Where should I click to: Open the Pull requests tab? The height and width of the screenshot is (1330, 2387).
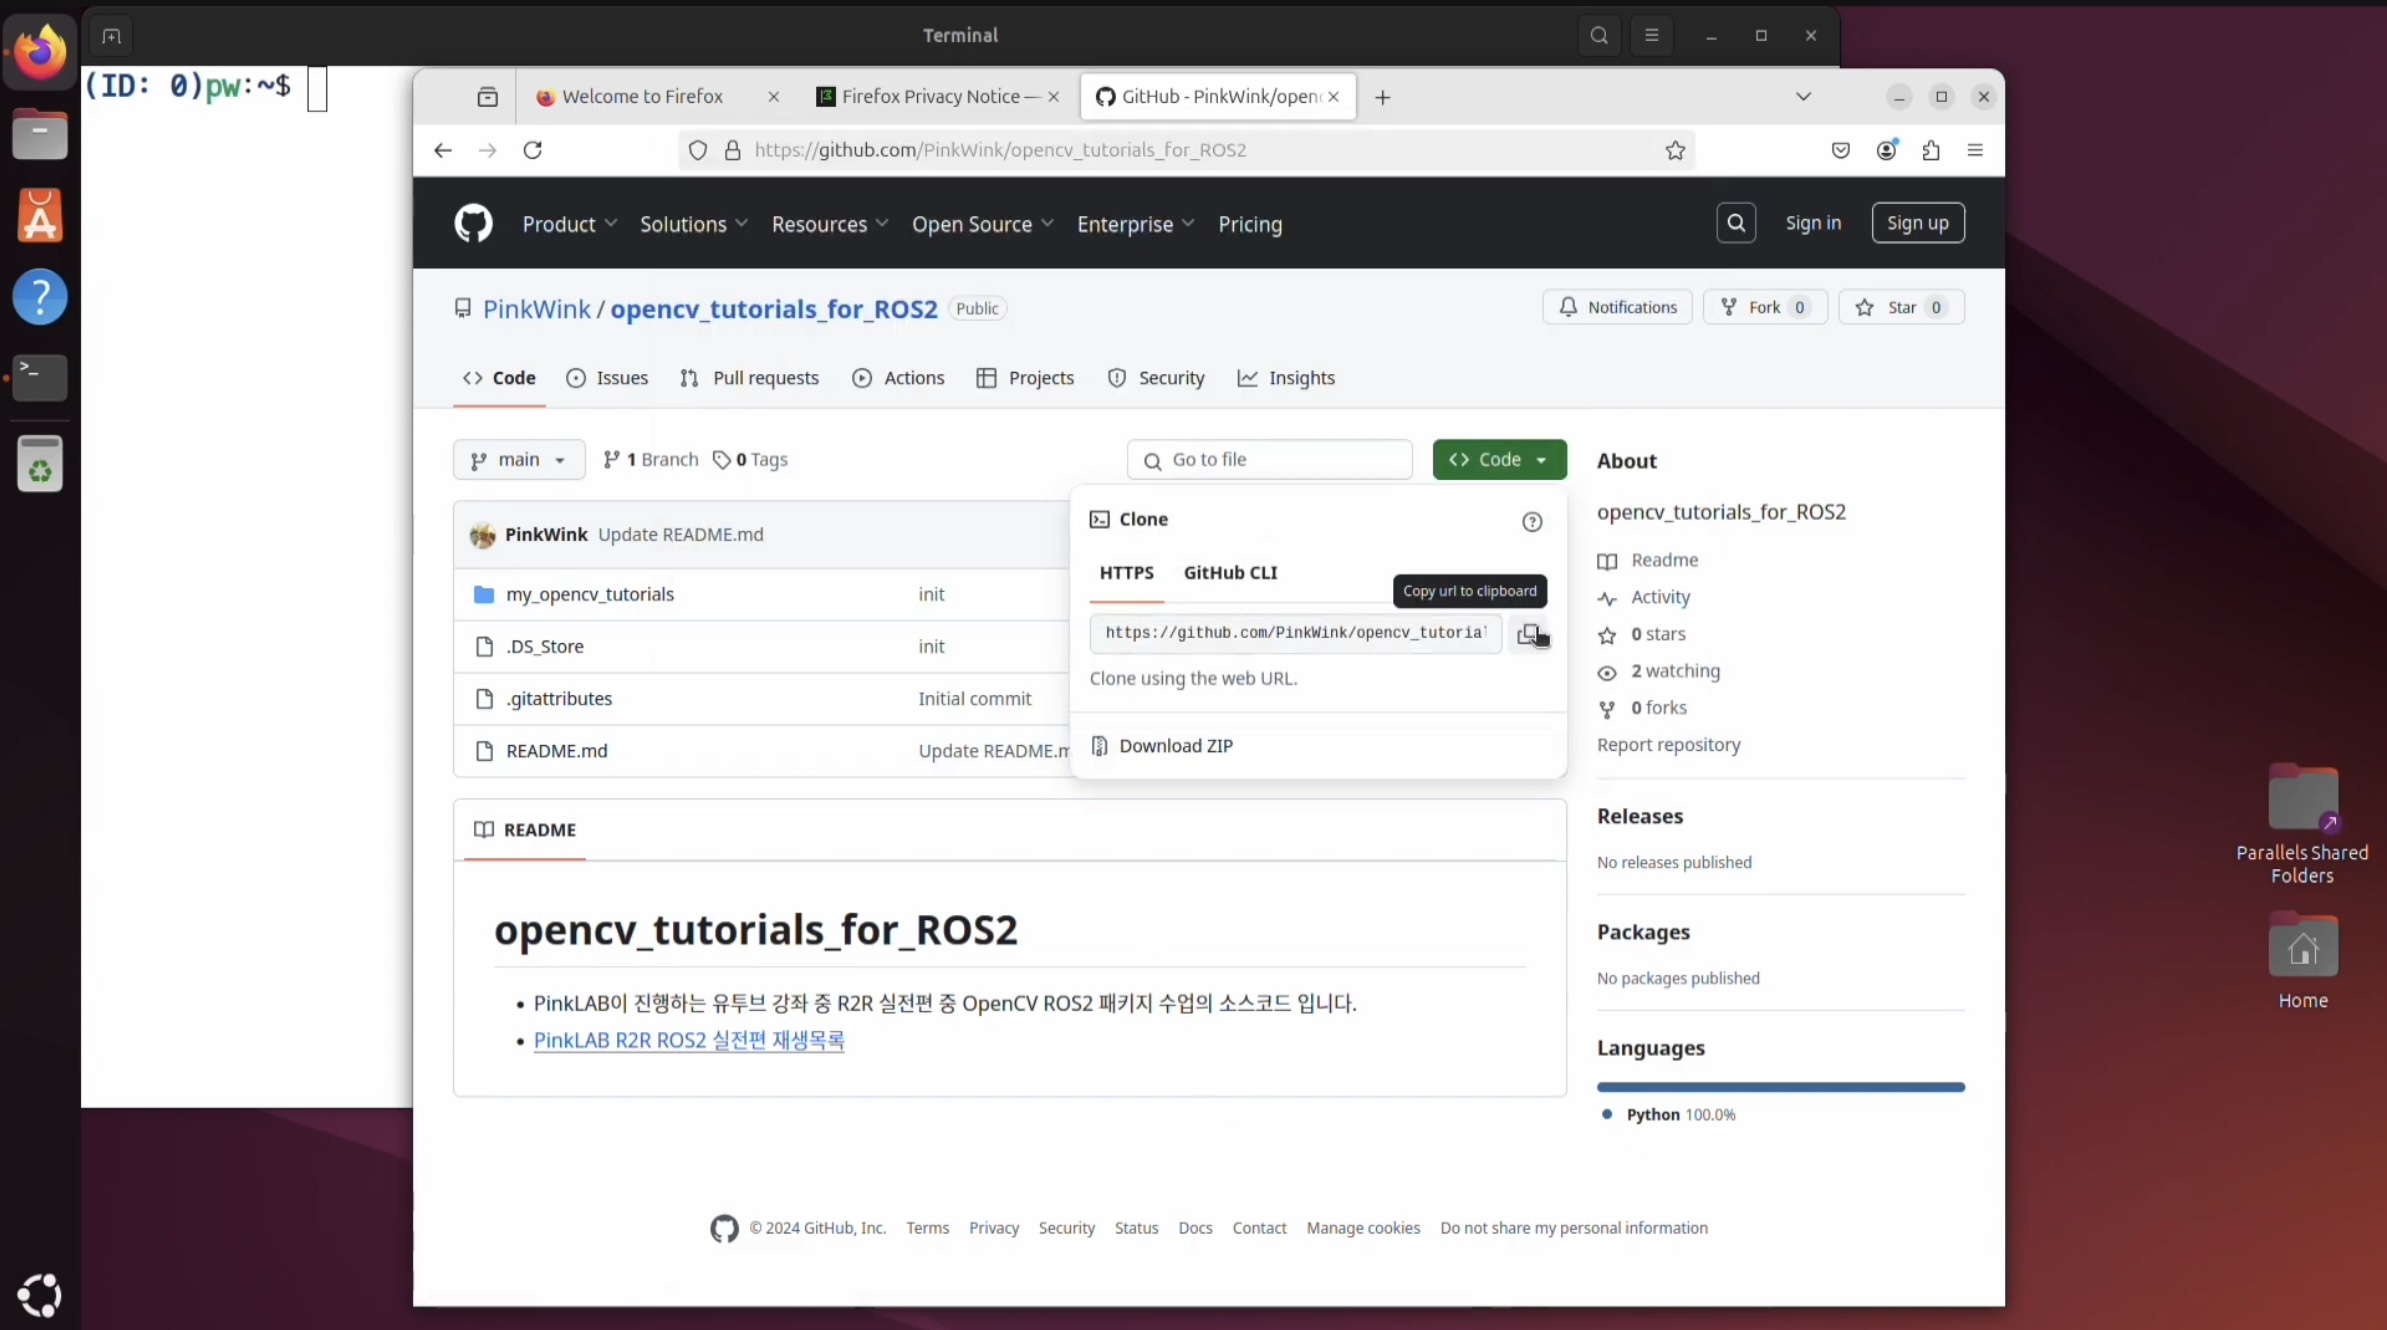coord(750,377)
